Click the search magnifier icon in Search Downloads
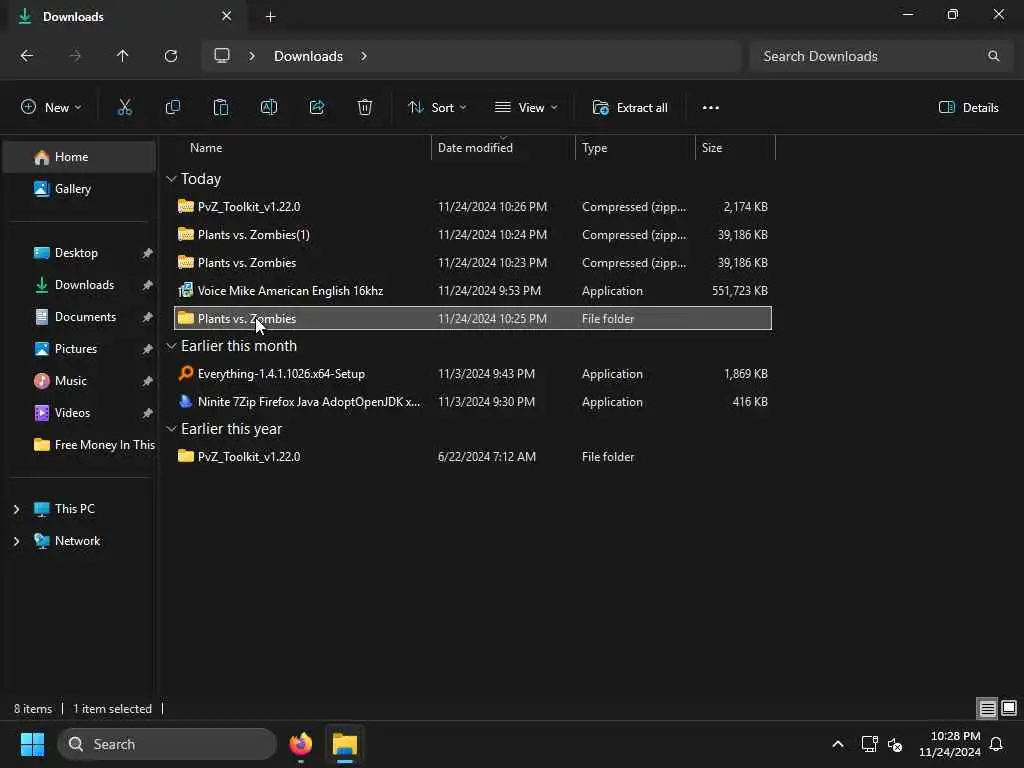 993,56
